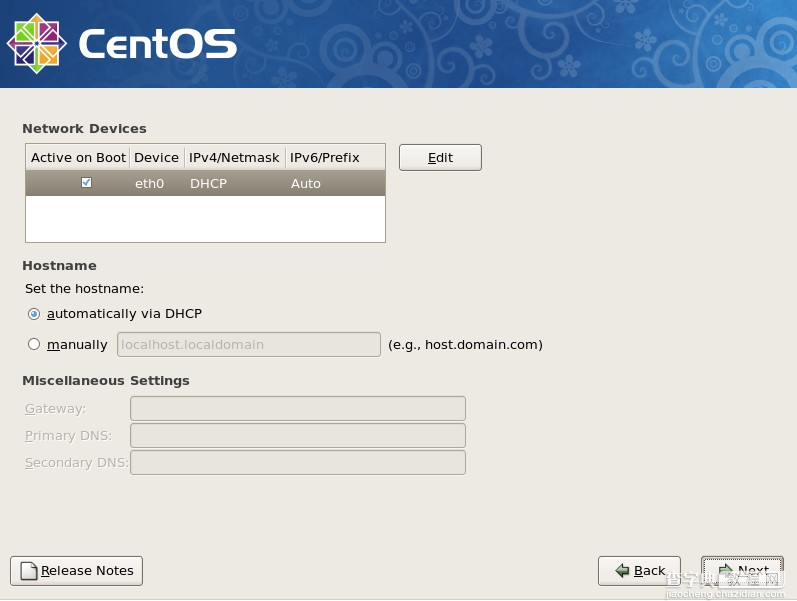
Task: Click the IPv6/Prefix column header
Action: [335, 158]
